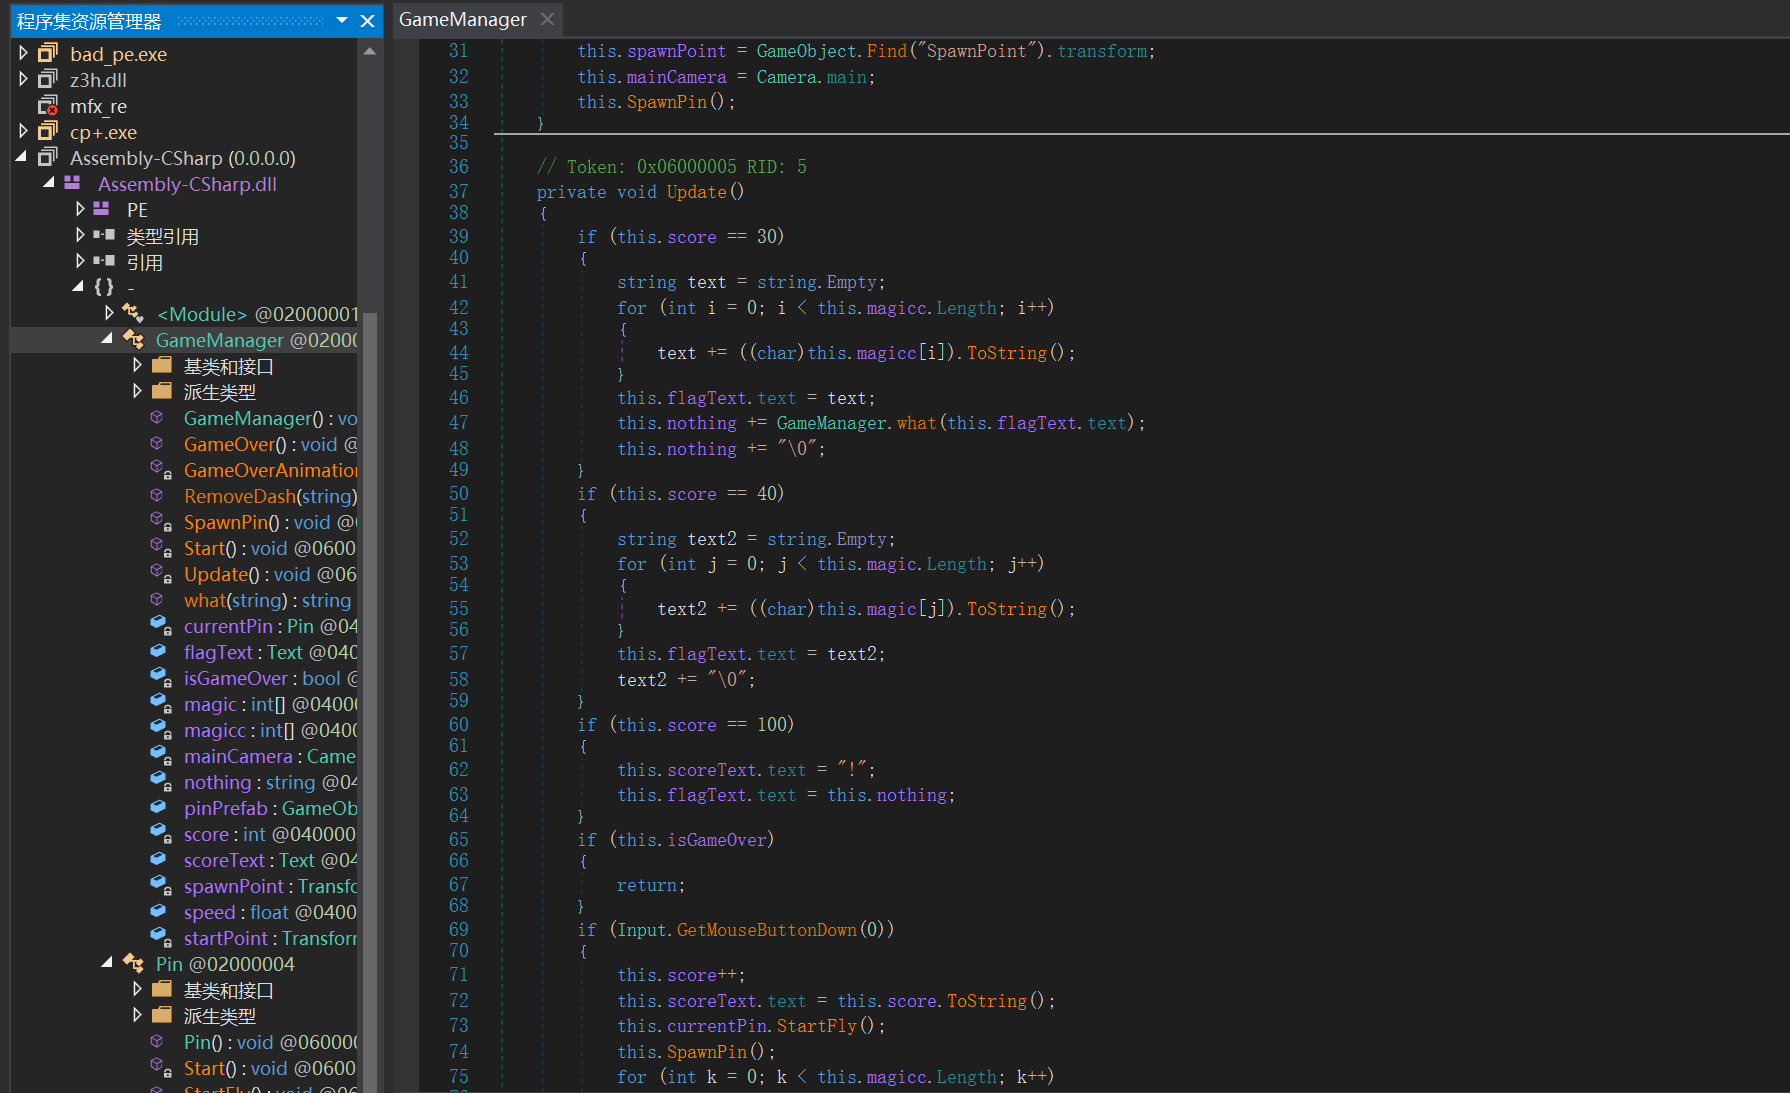Viewport: 1790px width, 1093px height.
Task: Collapse the GameManager class node
Action: click(107, 339)
